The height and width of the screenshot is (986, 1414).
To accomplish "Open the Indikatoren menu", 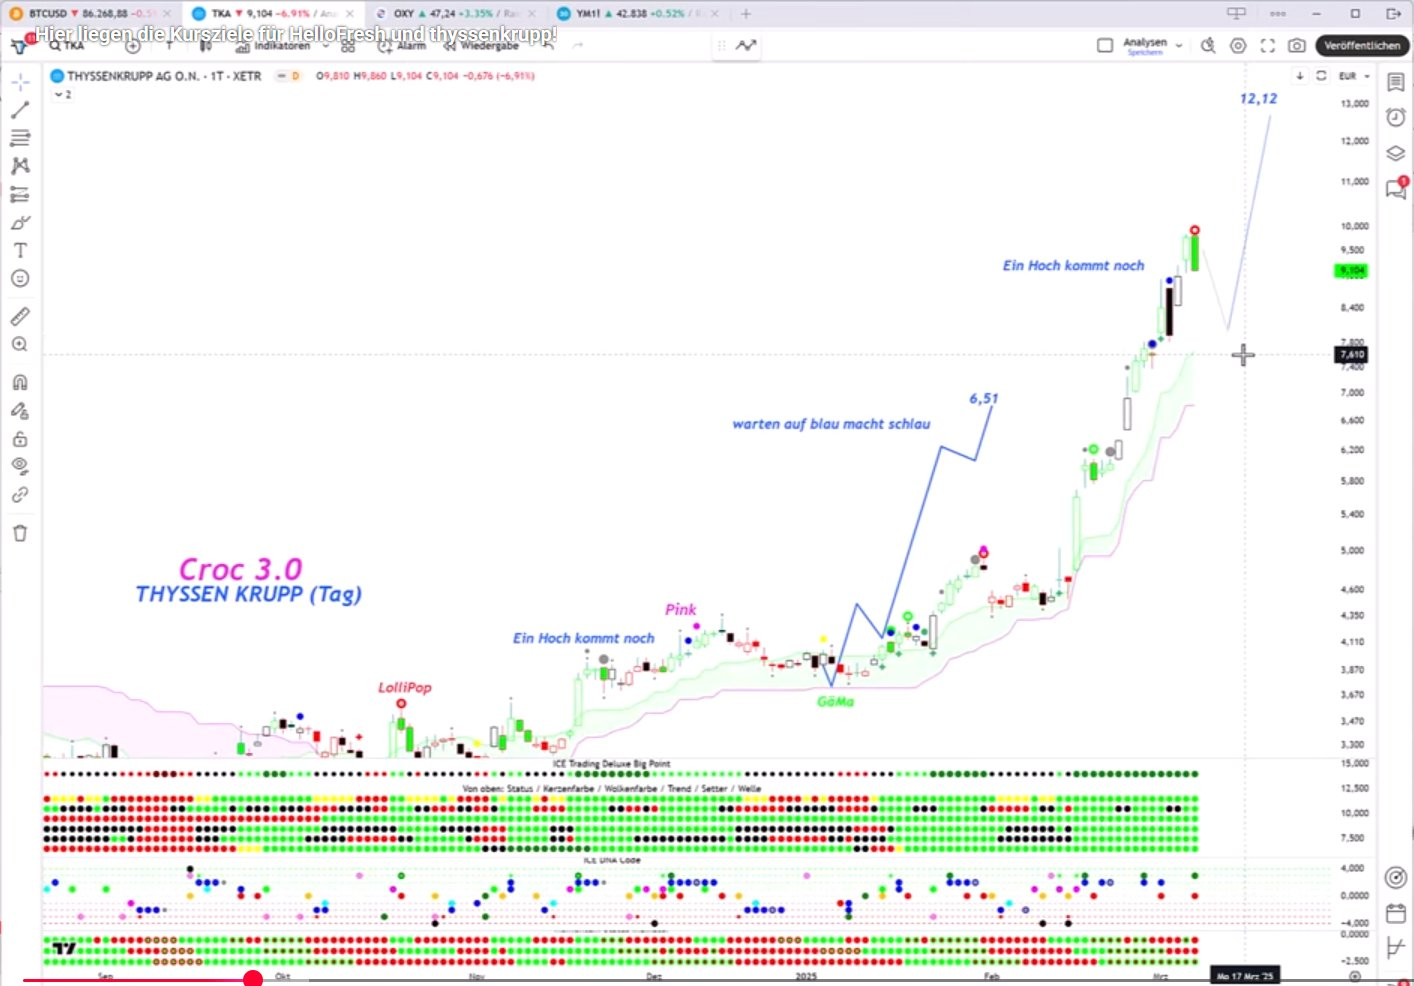I will coord(275,46).
